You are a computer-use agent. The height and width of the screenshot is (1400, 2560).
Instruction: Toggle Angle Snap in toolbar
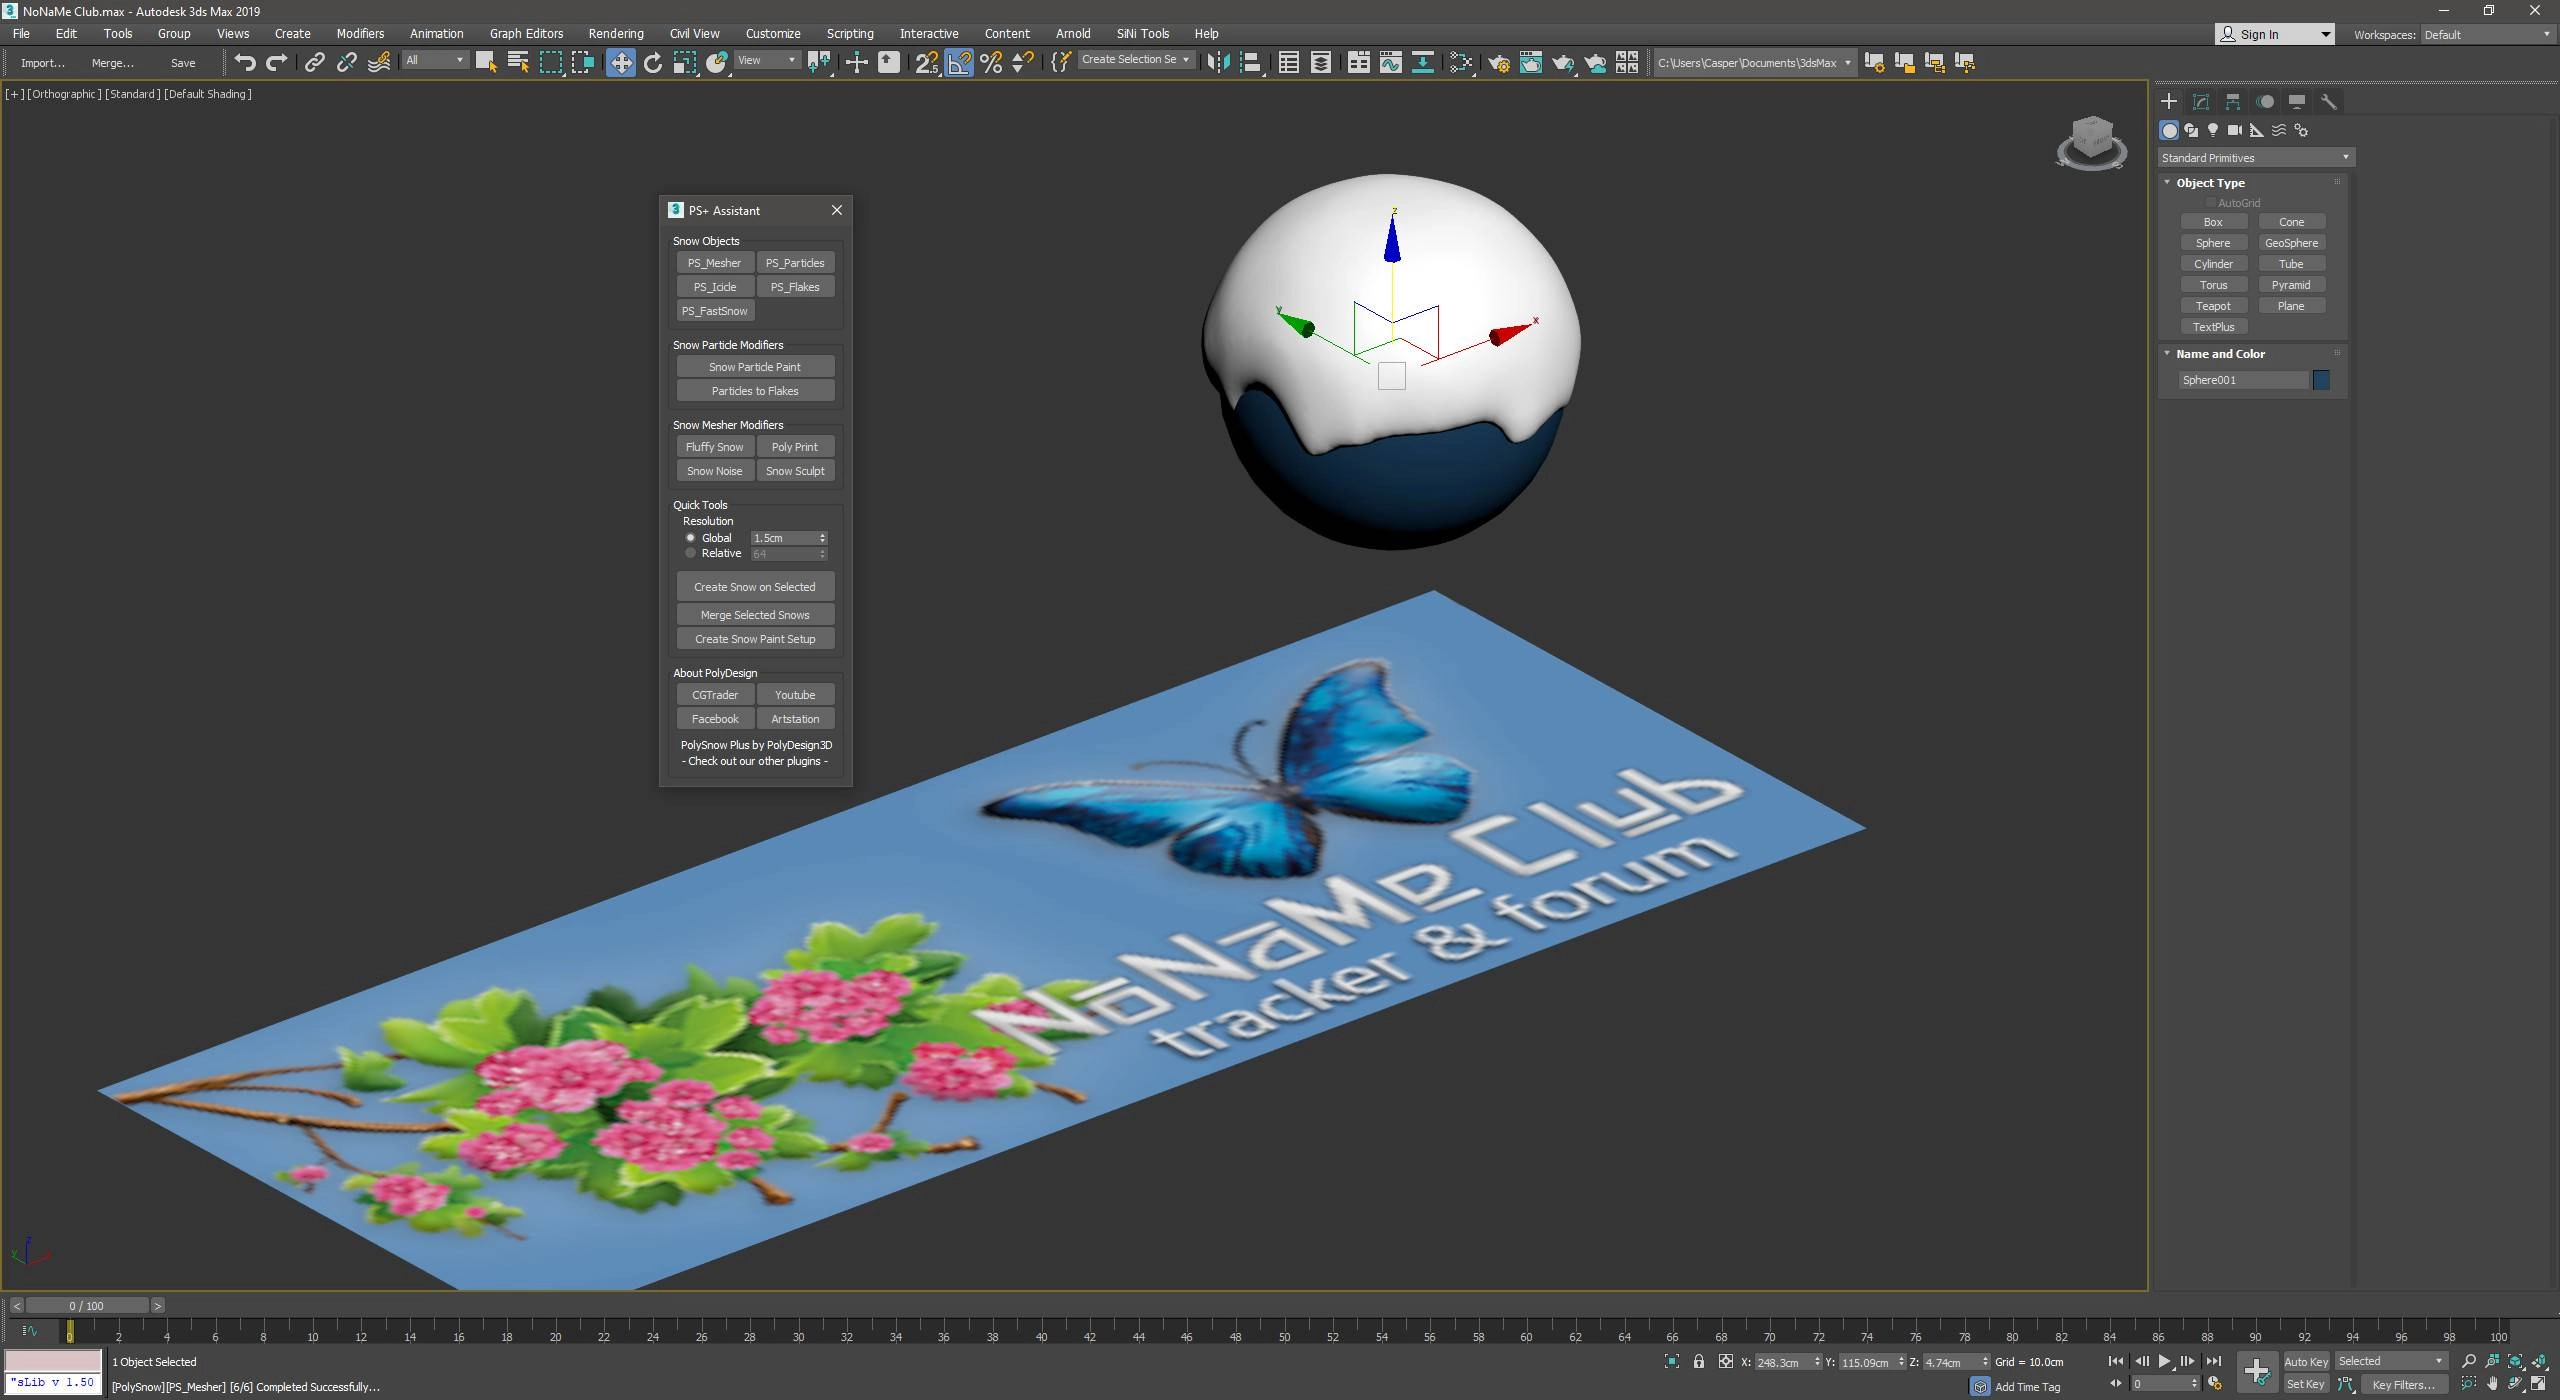click(x=959, y=62)
